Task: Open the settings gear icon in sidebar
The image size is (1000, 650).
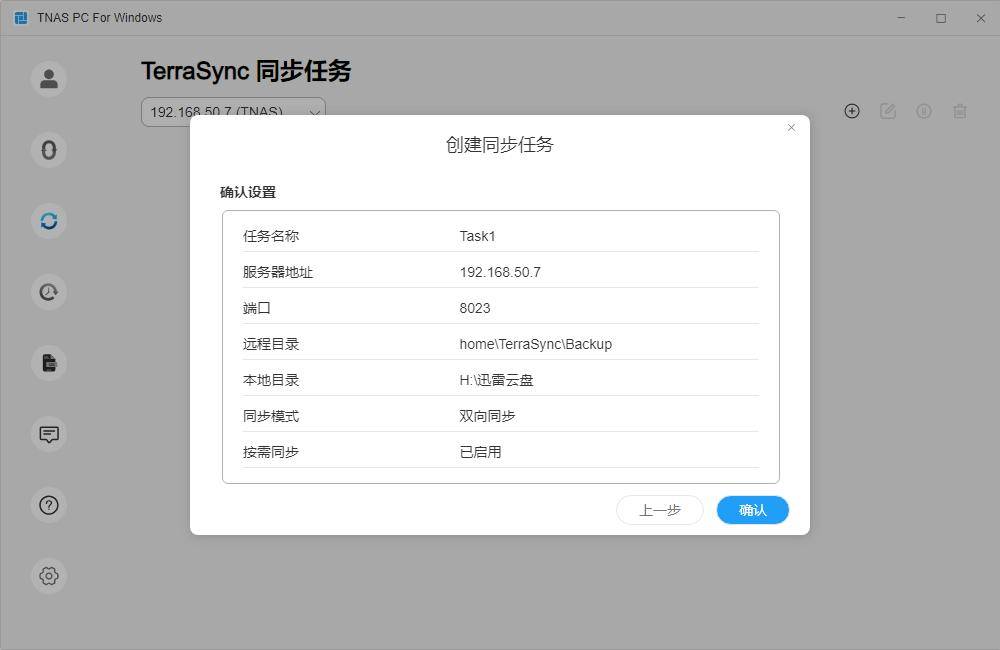Action: click(49, 576)
